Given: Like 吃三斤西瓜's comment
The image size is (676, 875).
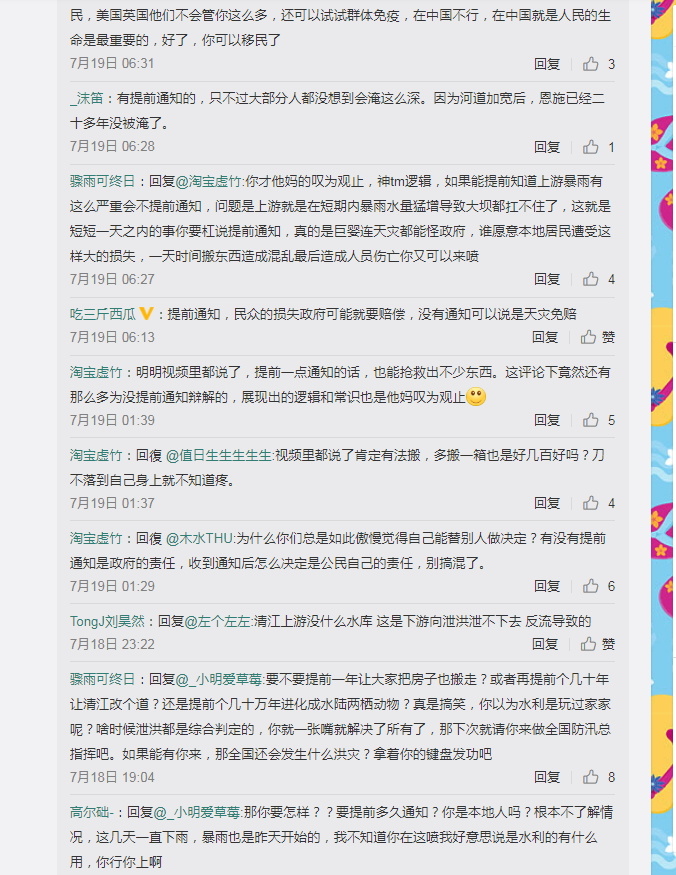Looking at the screenshot, I should click(588, 337).
